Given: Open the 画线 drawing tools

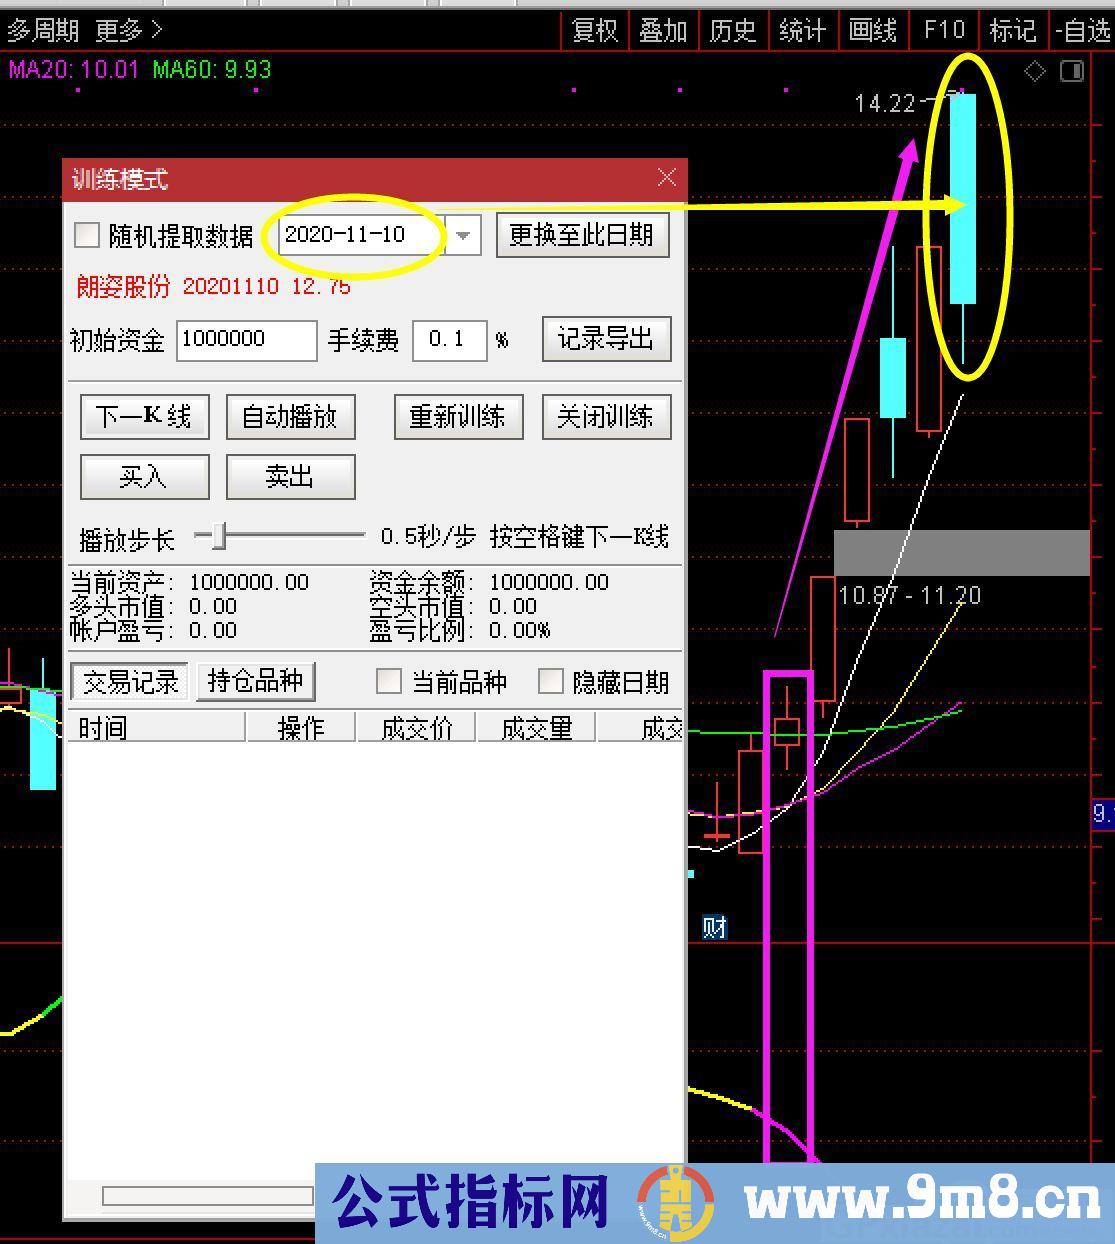Looking at the screenshot, I should pyautogui.click(x=873, y=31).
